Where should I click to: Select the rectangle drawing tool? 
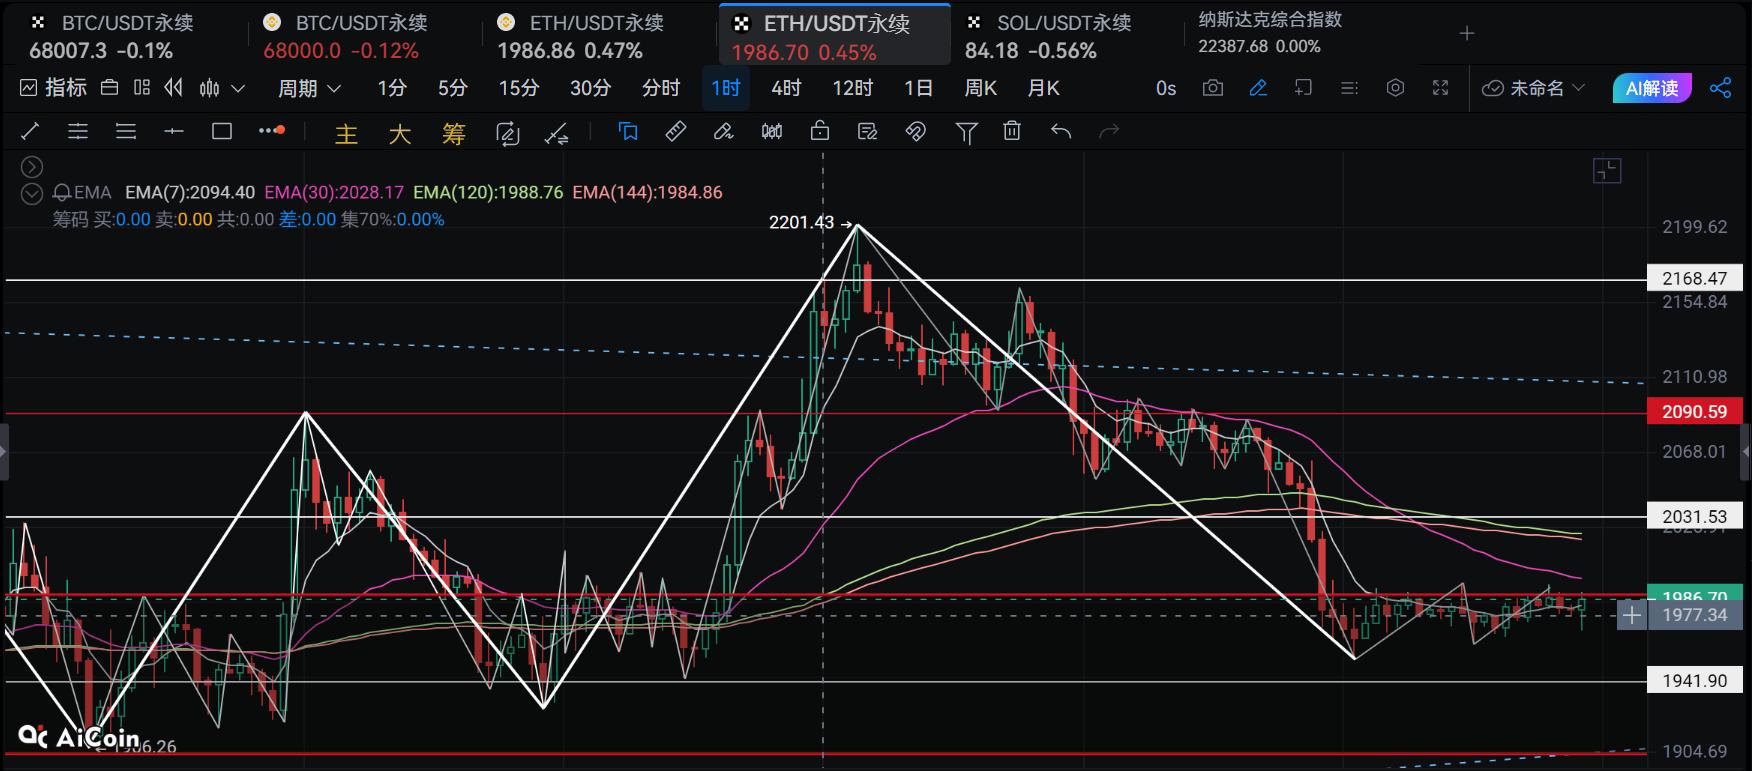pyautogui.click(x=222, y=131)
